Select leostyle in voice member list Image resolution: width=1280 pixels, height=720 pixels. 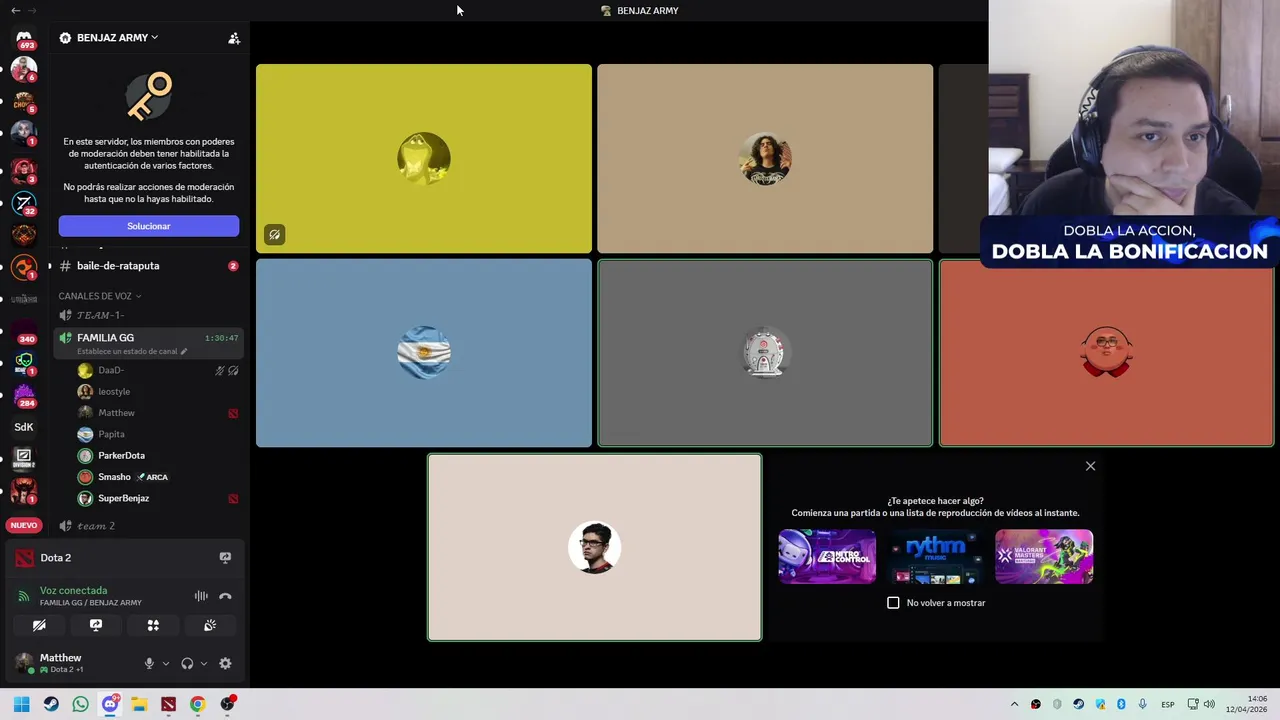click(158, 392)
